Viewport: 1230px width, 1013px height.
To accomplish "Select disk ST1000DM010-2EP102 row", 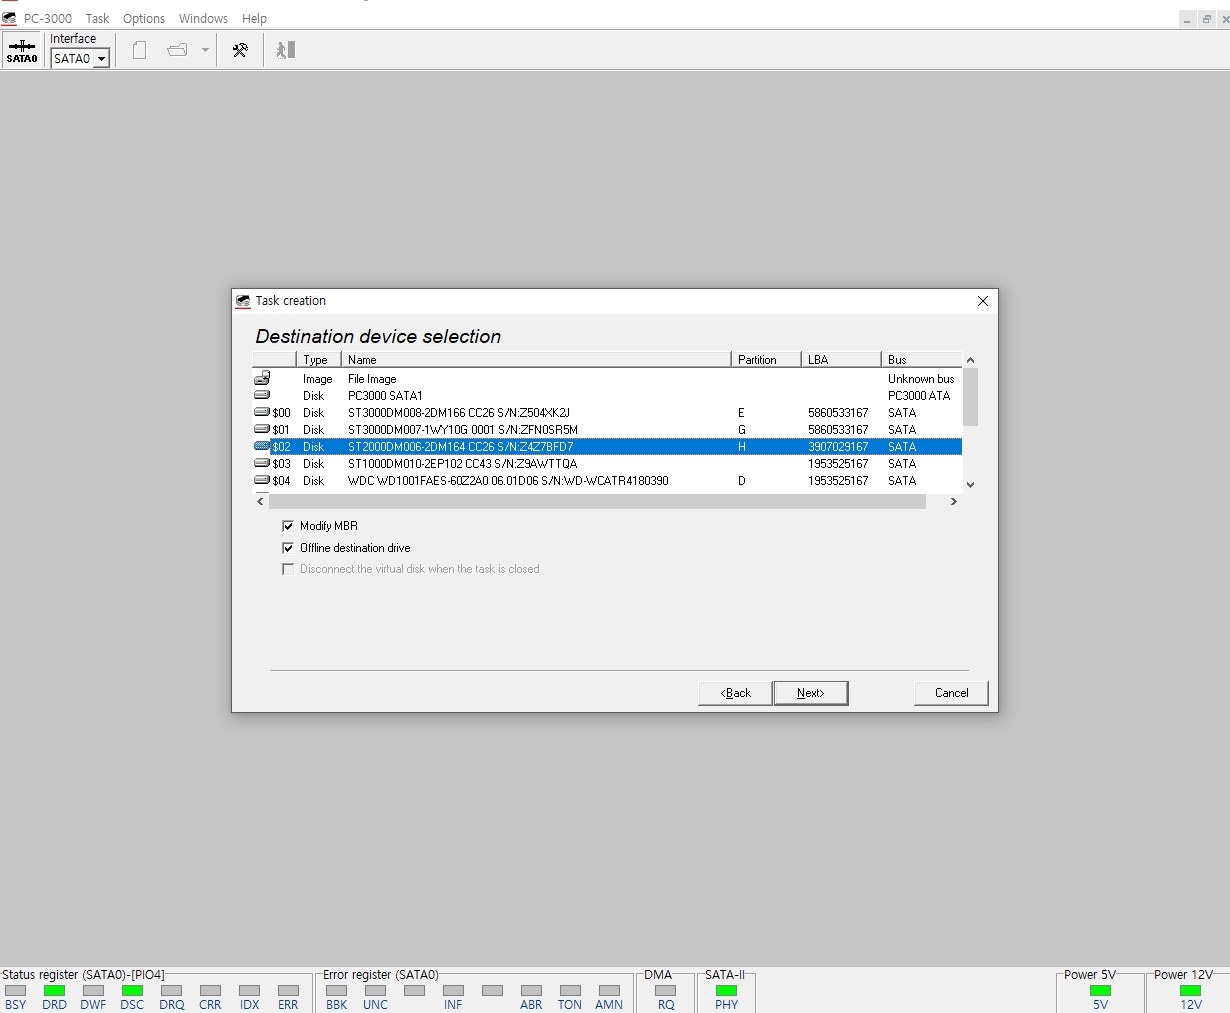I will pyautogui.click(x=607, y=464).
